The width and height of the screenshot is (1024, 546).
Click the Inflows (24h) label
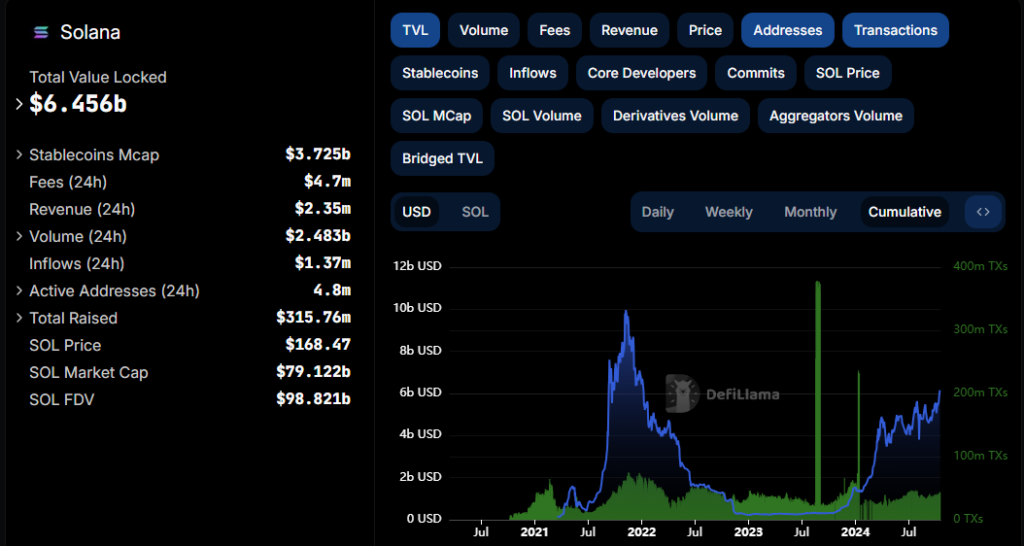click(76, 263)
